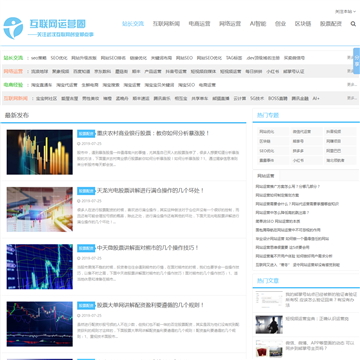Open the 宝宝树社区 tag link

point(47,99)
